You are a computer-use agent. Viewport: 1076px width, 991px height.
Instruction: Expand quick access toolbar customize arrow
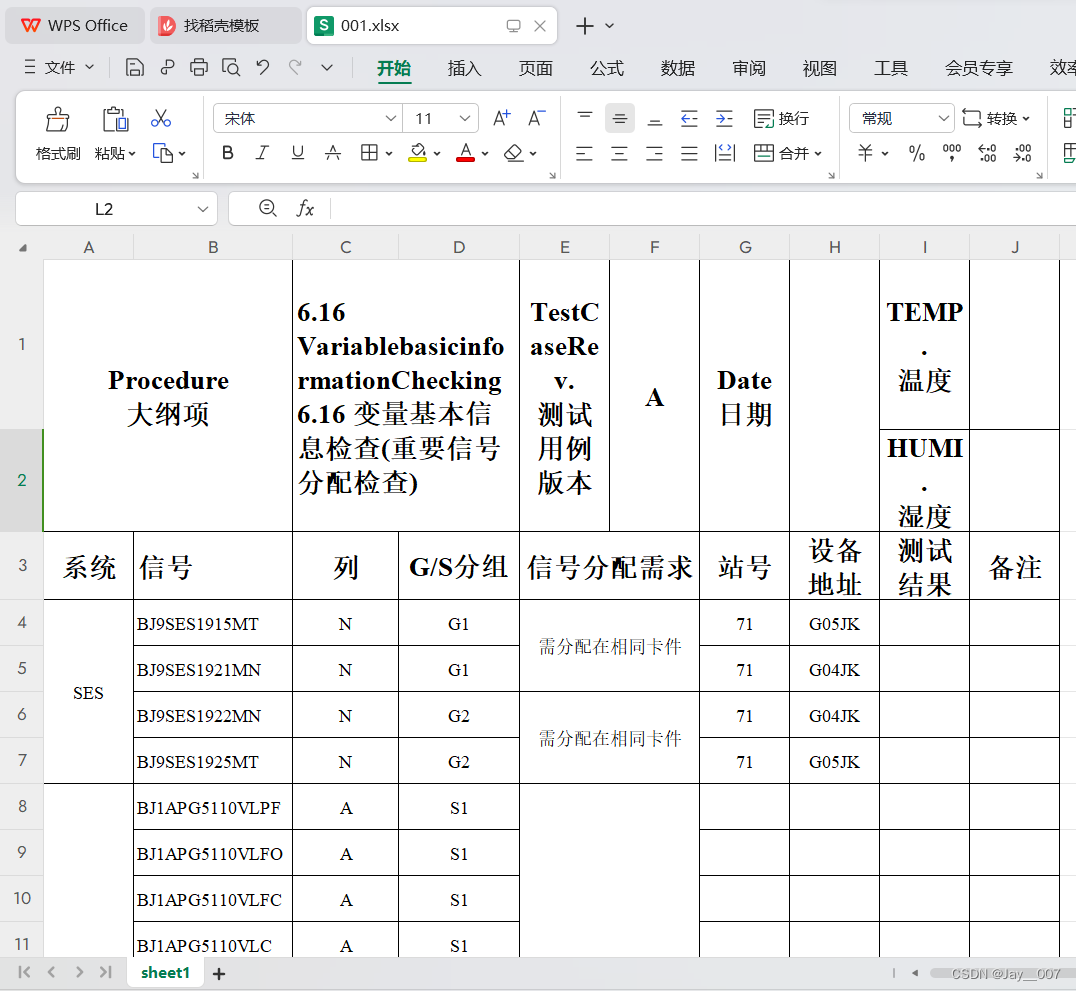point(327,67)
